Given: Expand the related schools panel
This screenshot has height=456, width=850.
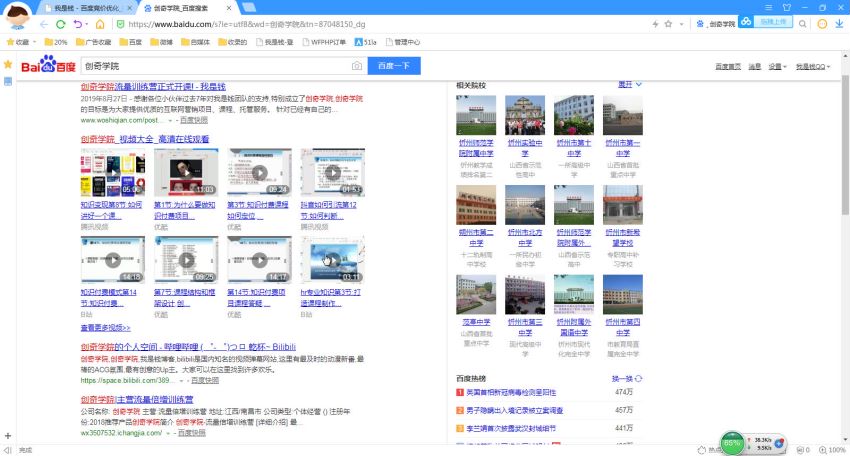Looking at the screenshot, I should [629, 85].
